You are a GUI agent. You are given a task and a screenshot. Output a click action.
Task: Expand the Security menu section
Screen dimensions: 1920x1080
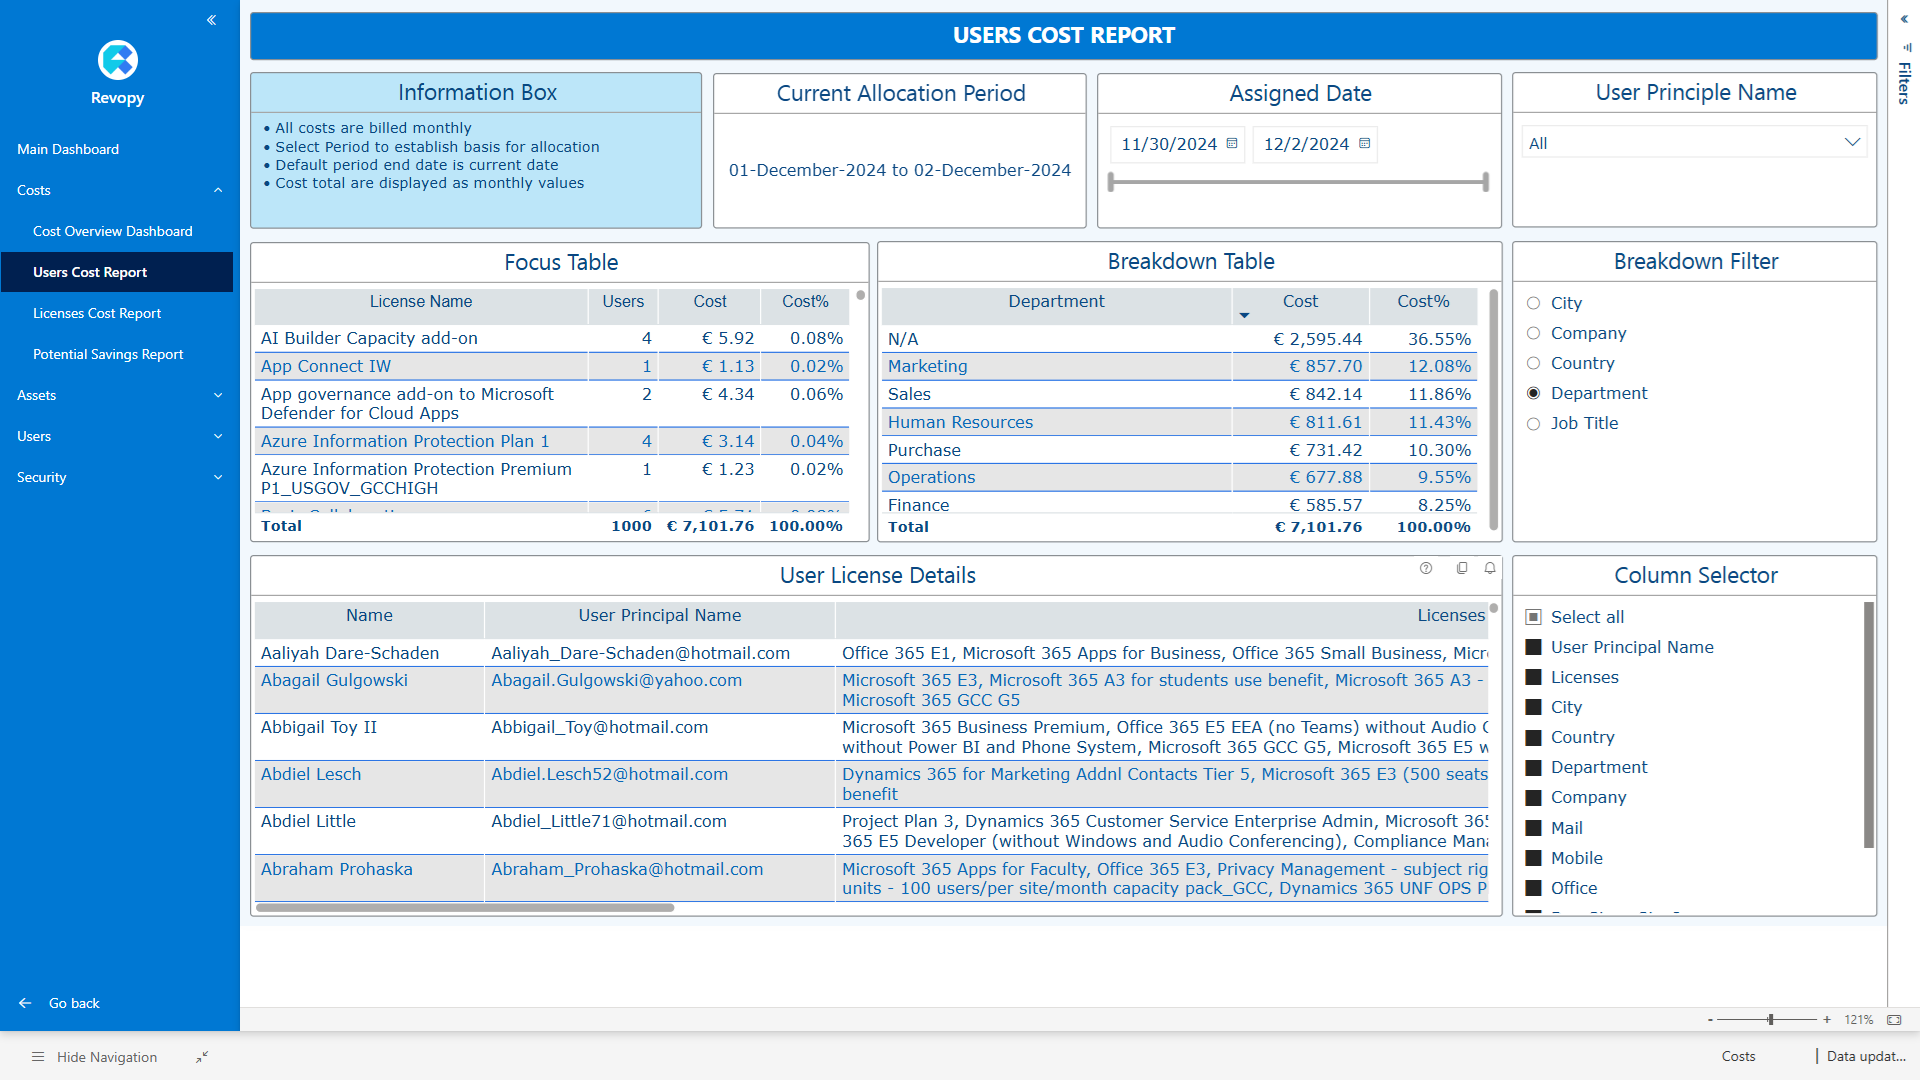pos(218,477)
